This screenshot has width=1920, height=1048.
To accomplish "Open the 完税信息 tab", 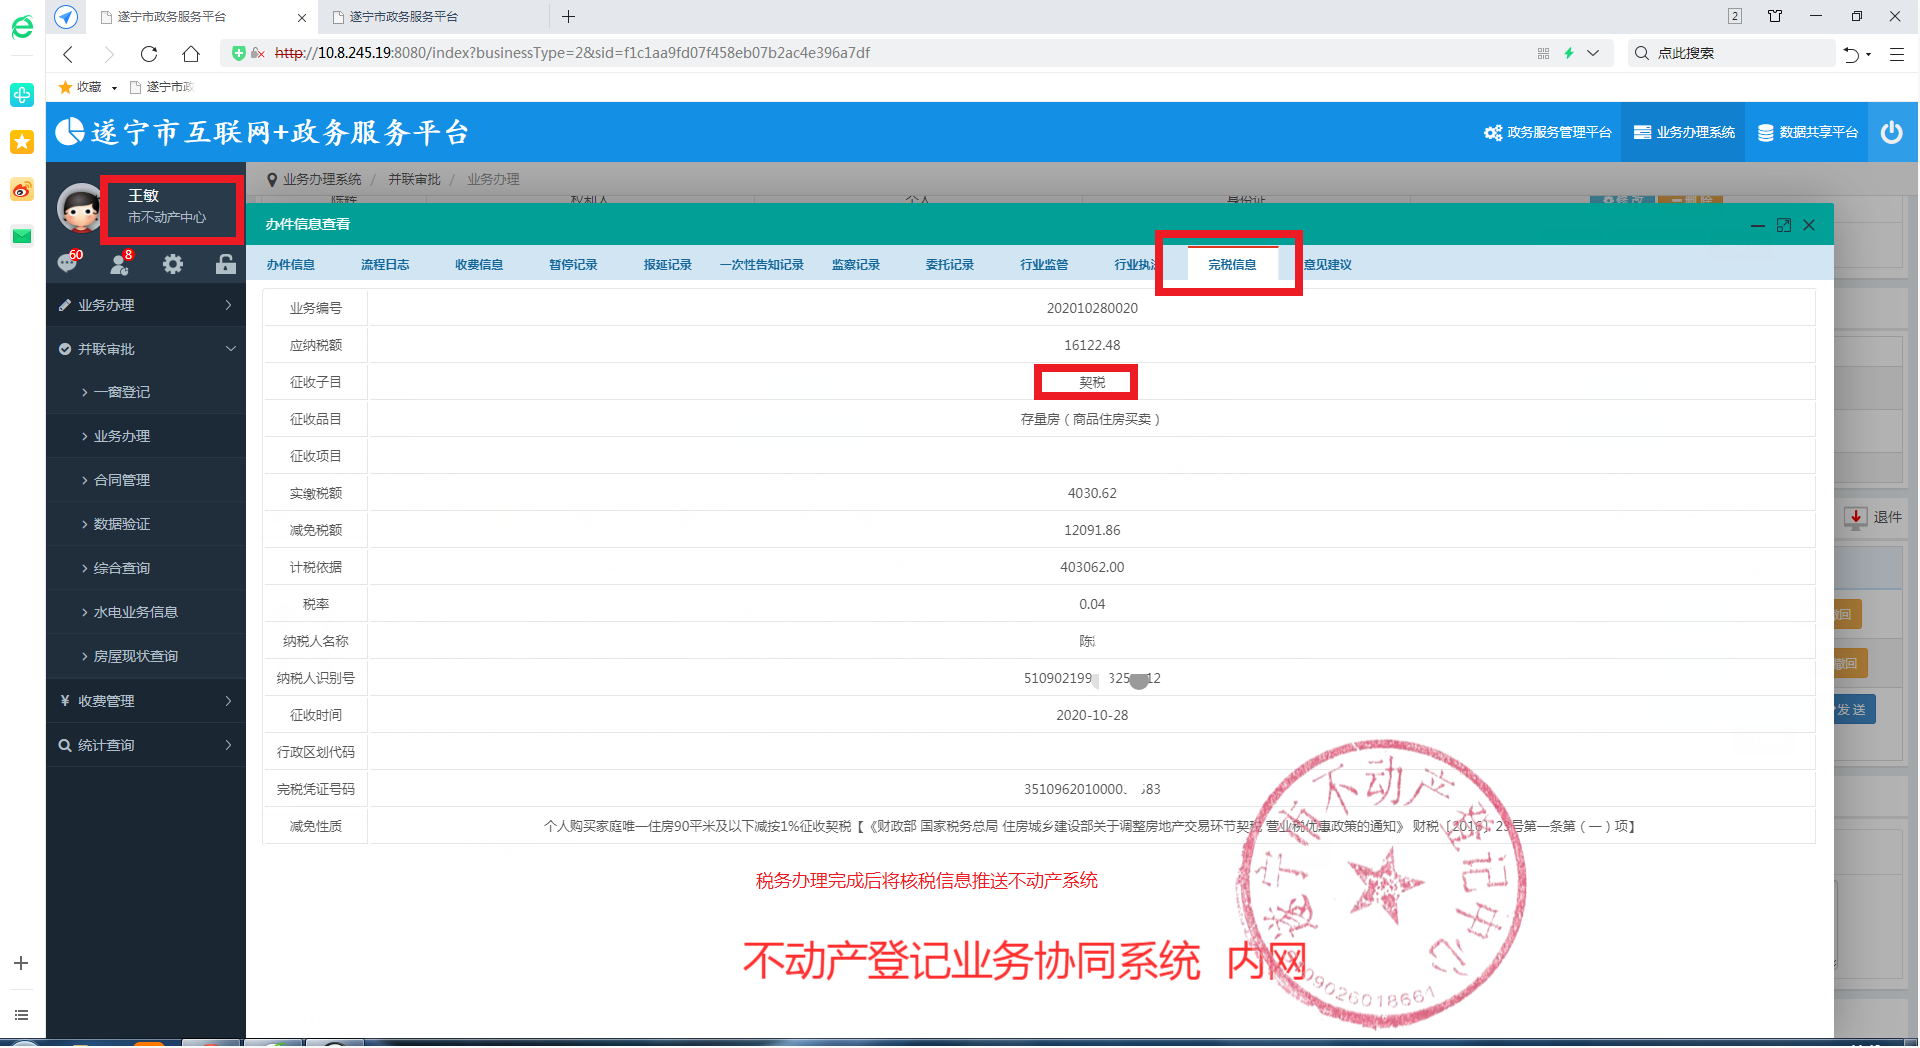I will pos(1232,265).
